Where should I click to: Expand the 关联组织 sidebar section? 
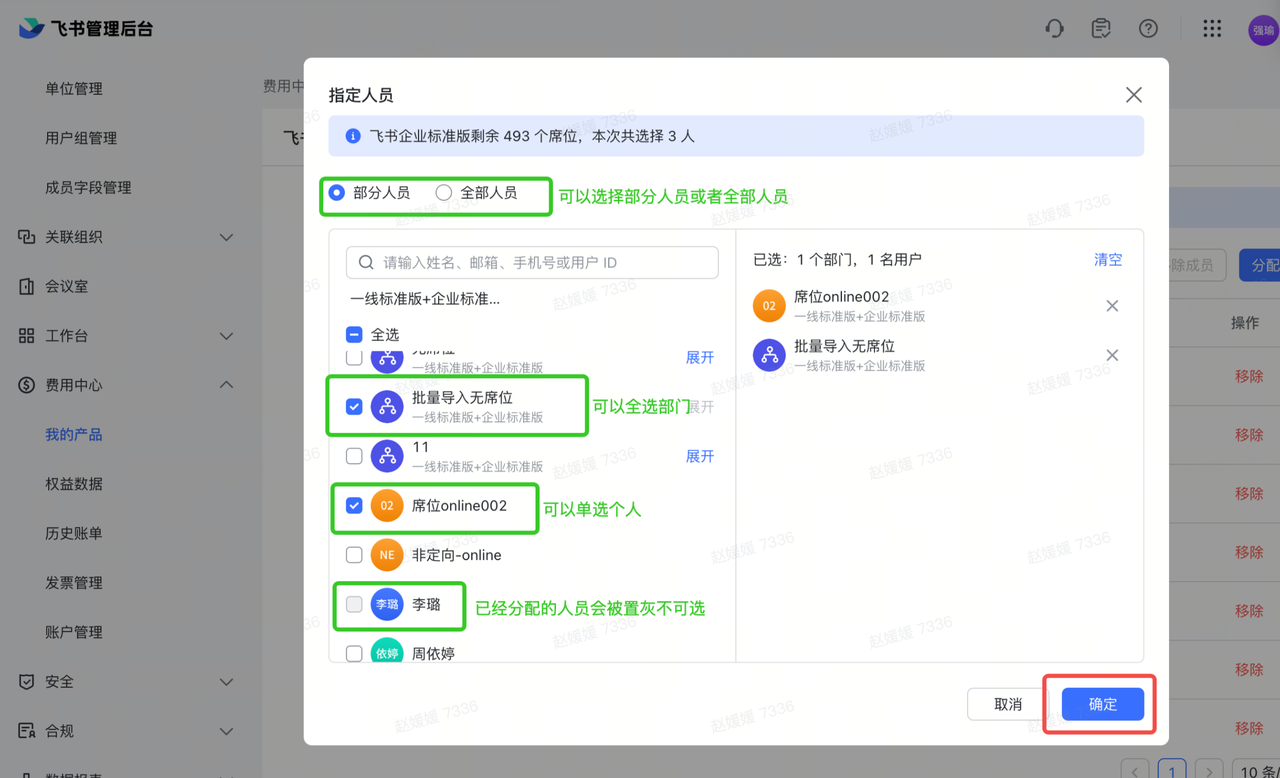226,237
